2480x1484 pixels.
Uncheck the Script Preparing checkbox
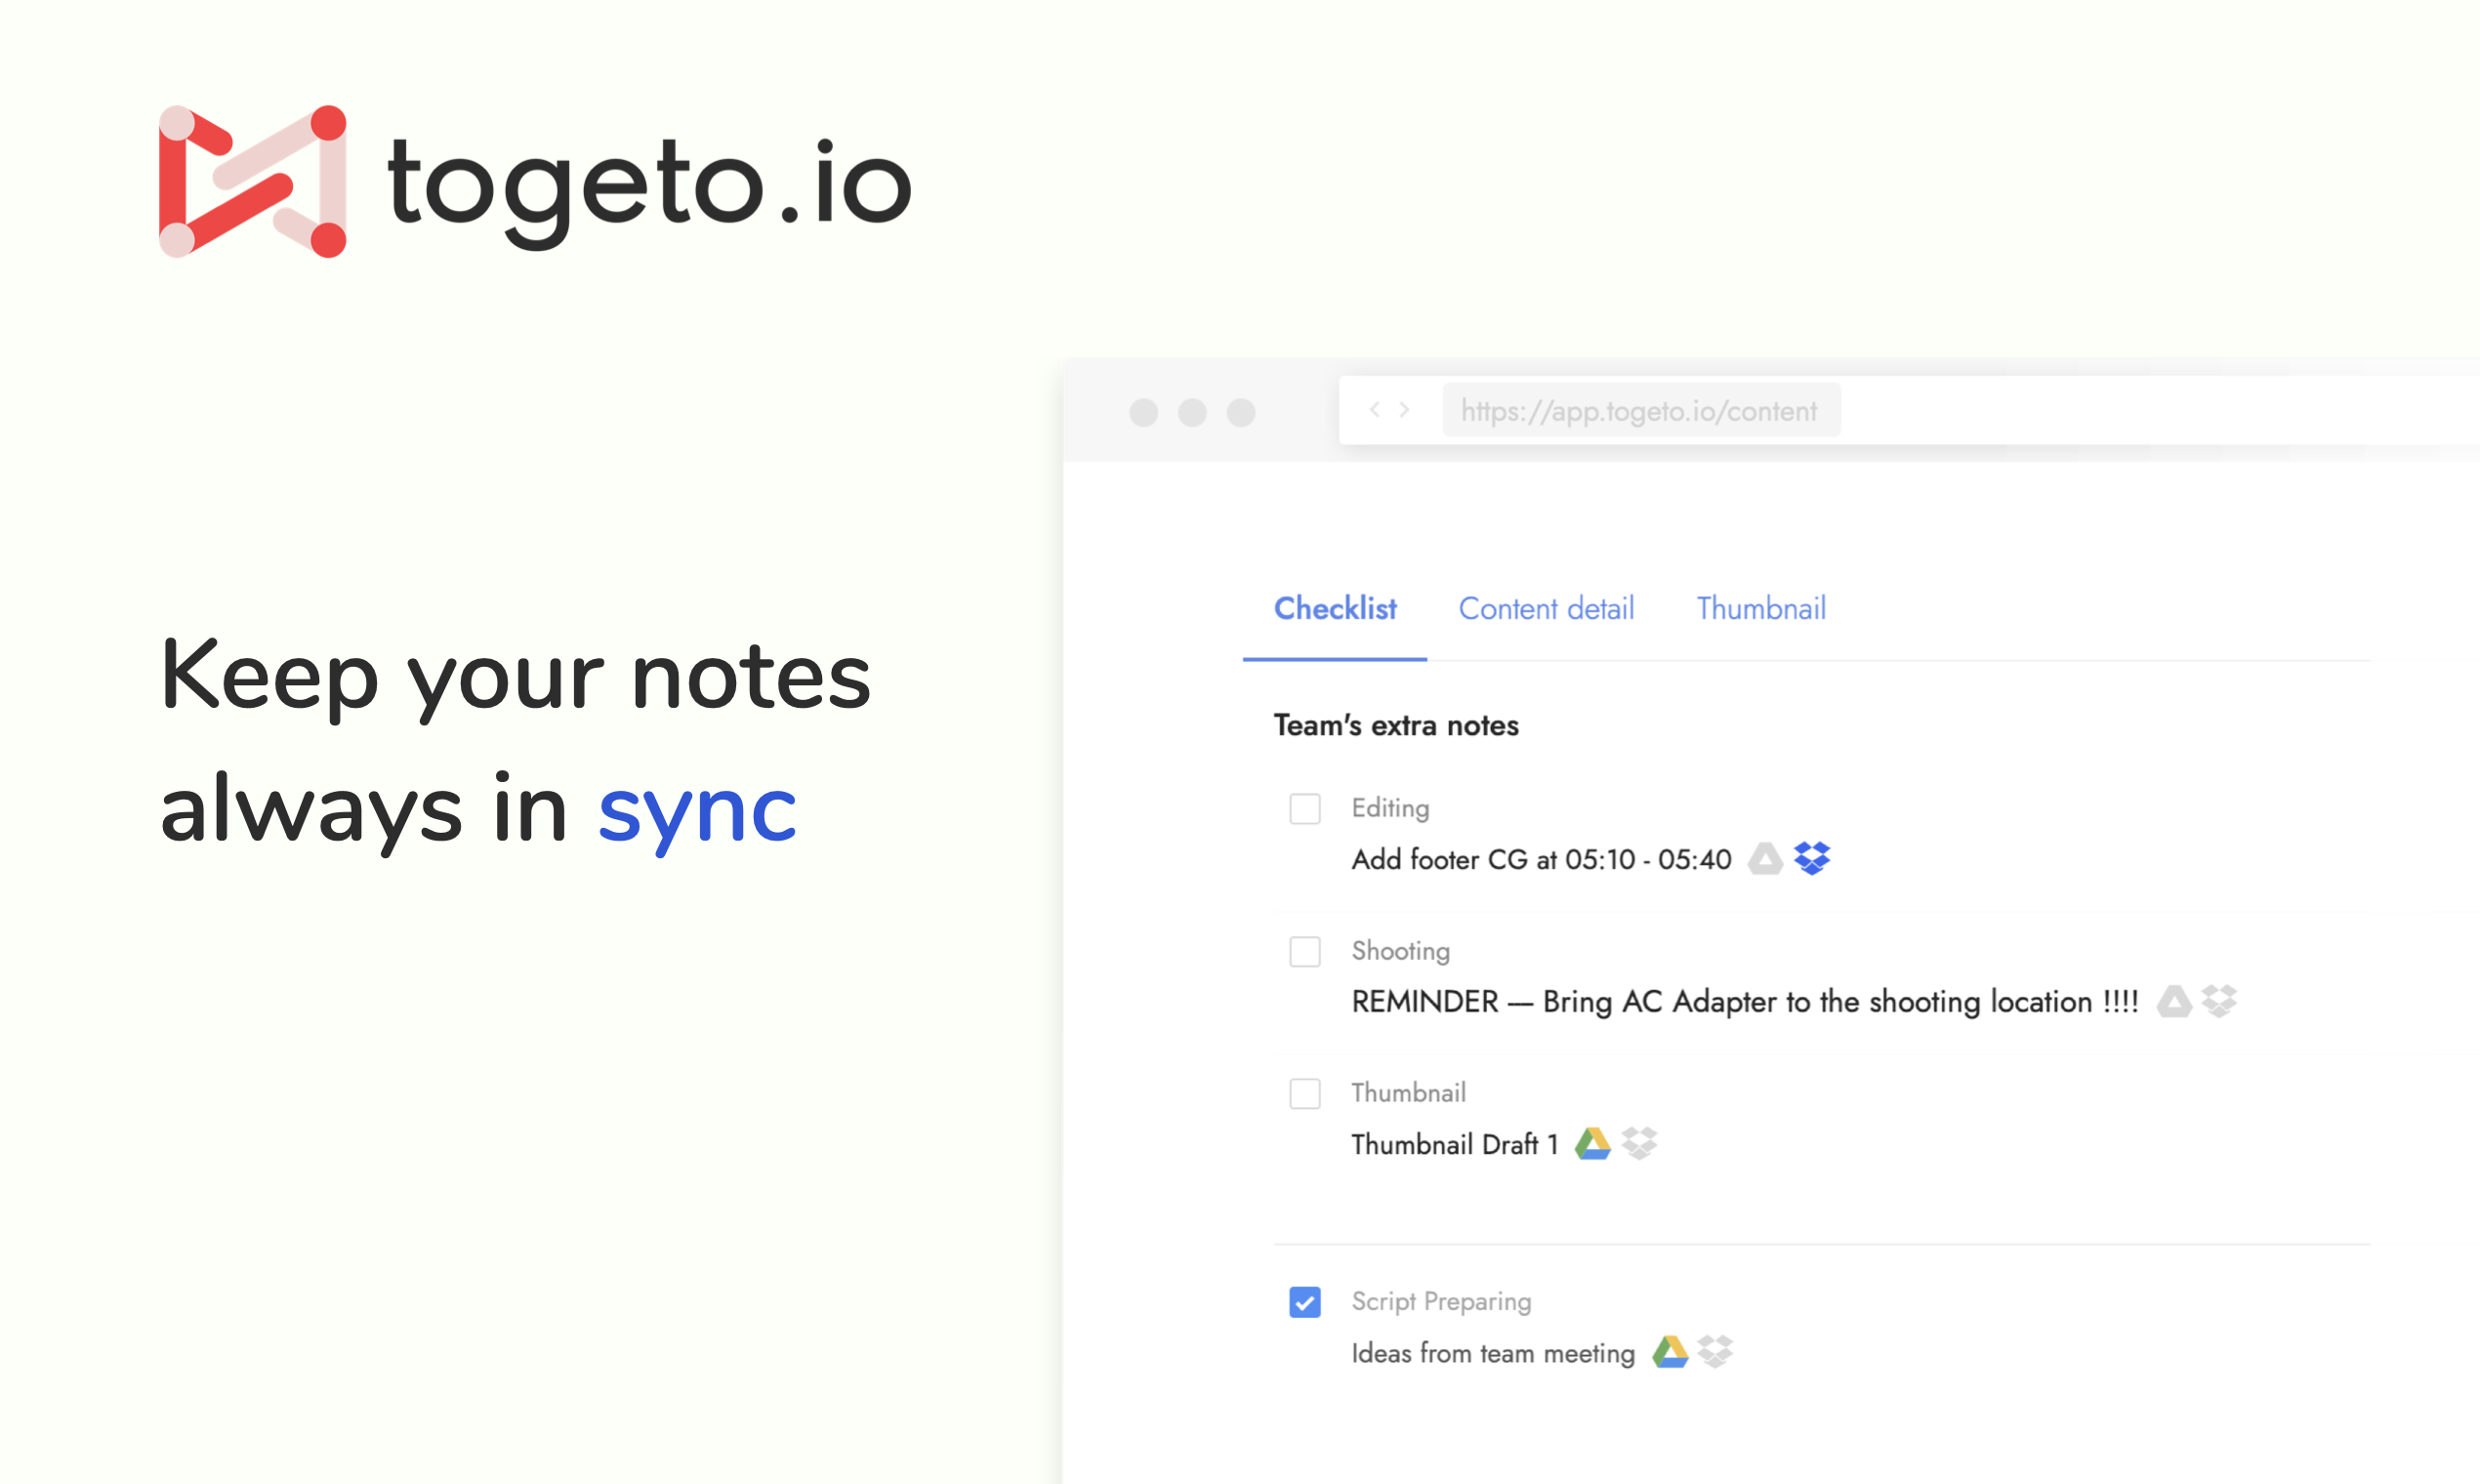click(x=1304, y=1302)
